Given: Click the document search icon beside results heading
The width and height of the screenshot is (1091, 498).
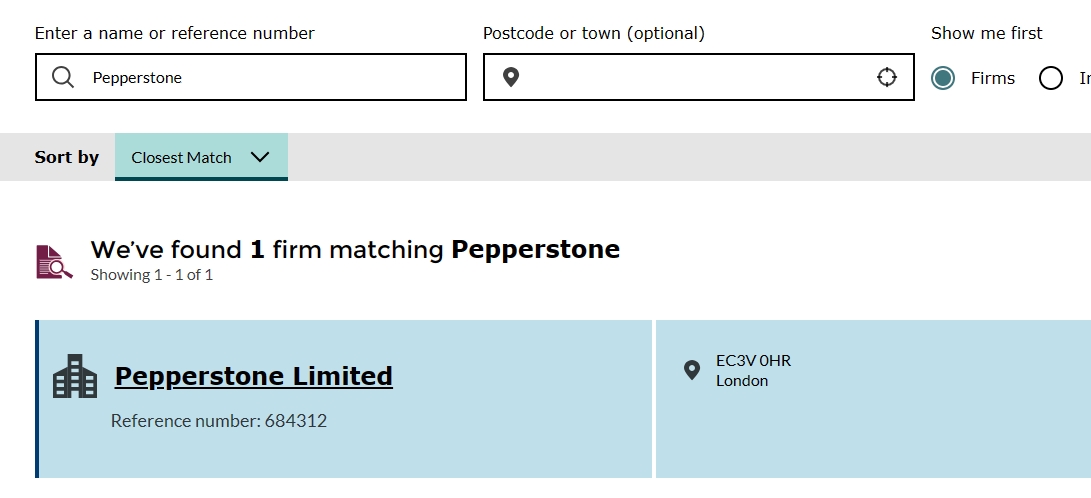Looking at the screenshot, I should click(x=55, y=261).
